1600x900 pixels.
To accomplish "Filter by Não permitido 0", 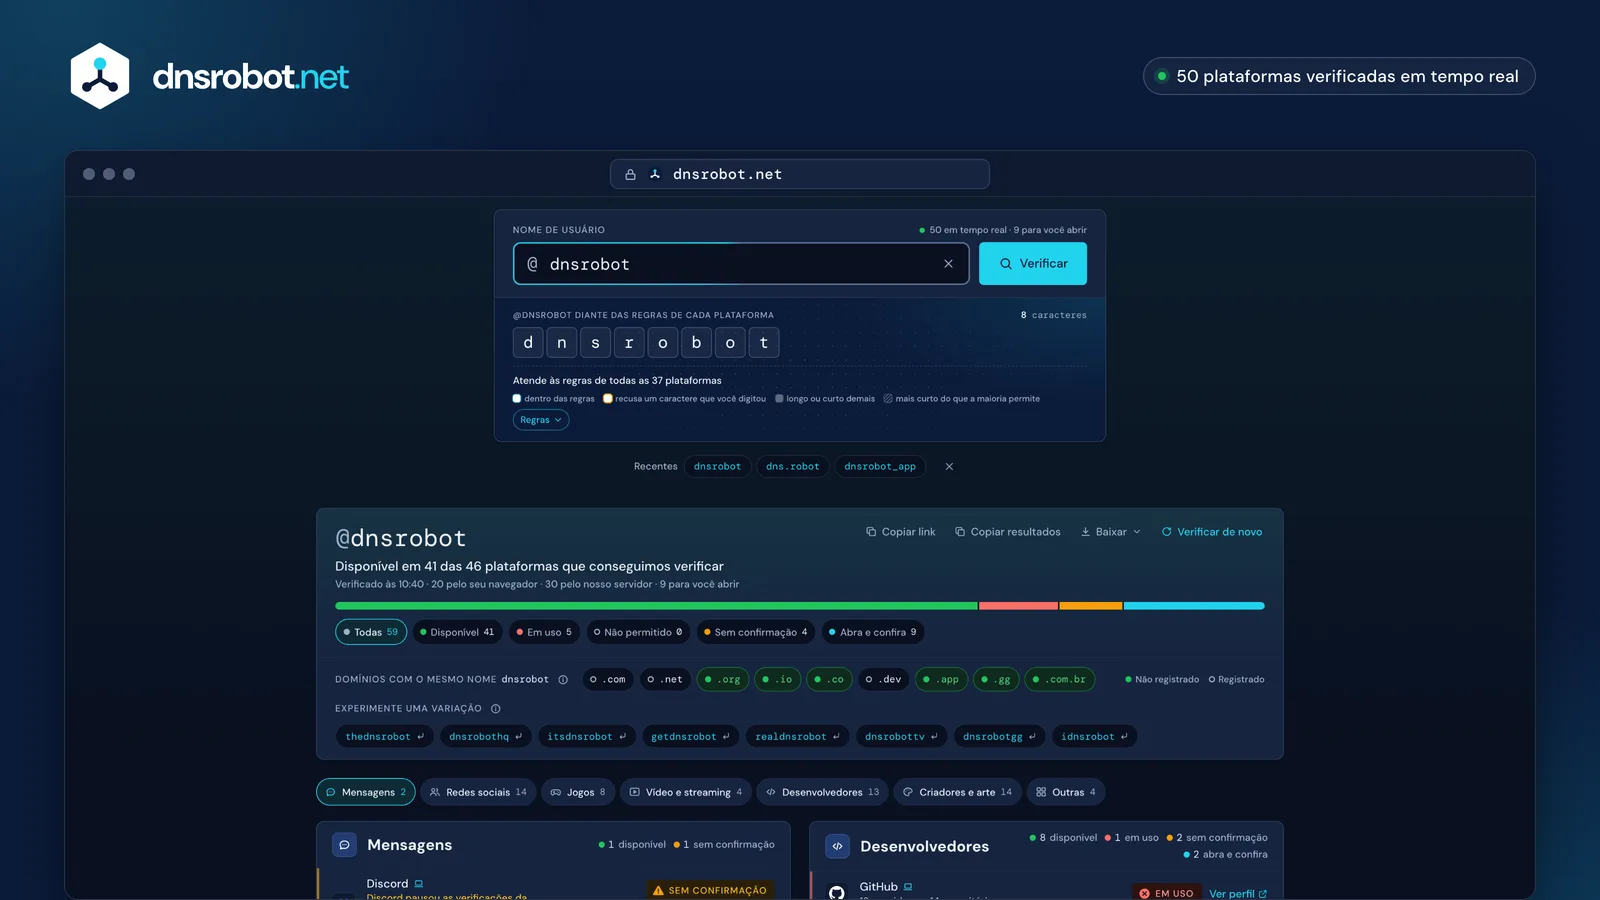I will click(638, 632).
